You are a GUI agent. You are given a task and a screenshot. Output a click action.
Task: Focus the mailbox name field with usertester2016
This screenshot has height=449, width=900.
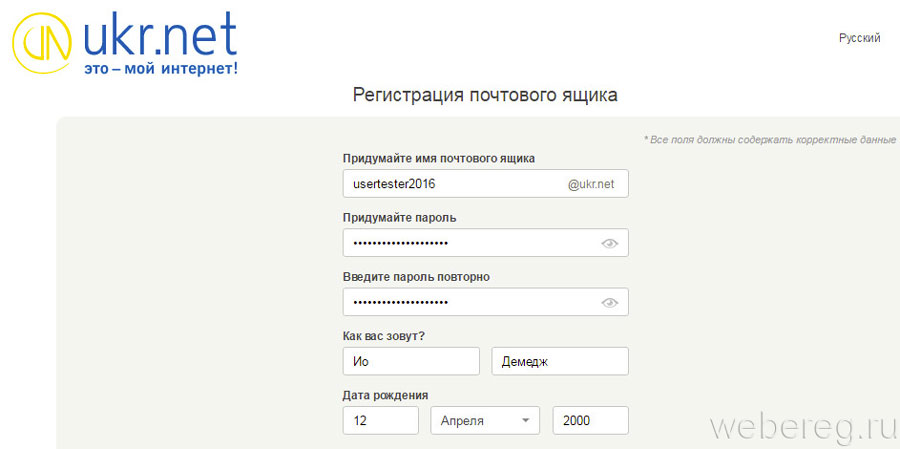(x=450, y=184)
